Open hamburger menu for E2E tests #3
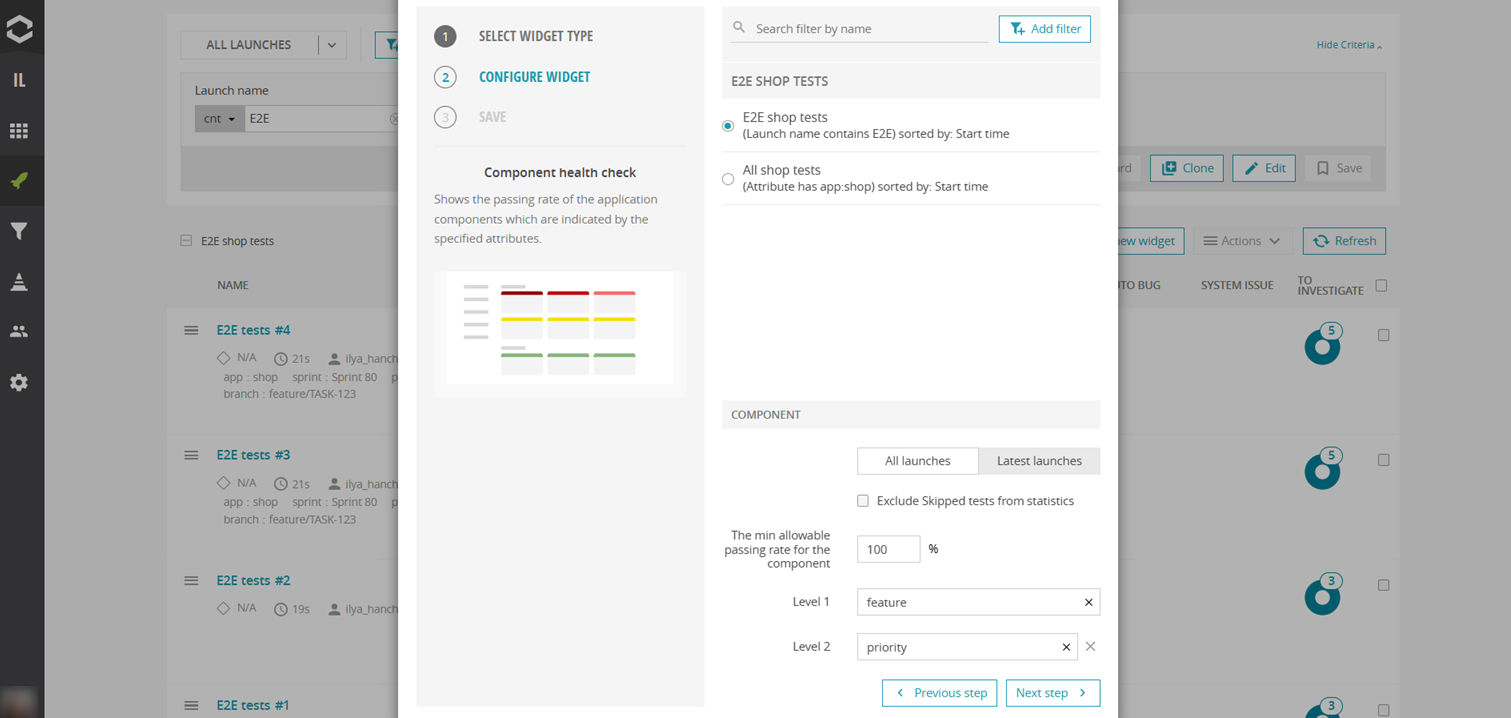The height and width of the screenshot is (718, 1511). [x=191, y=455]
